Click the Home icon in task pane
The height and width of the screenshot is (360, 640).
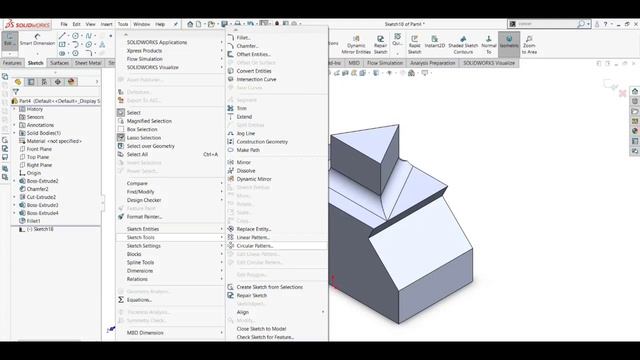pos(635,91)
